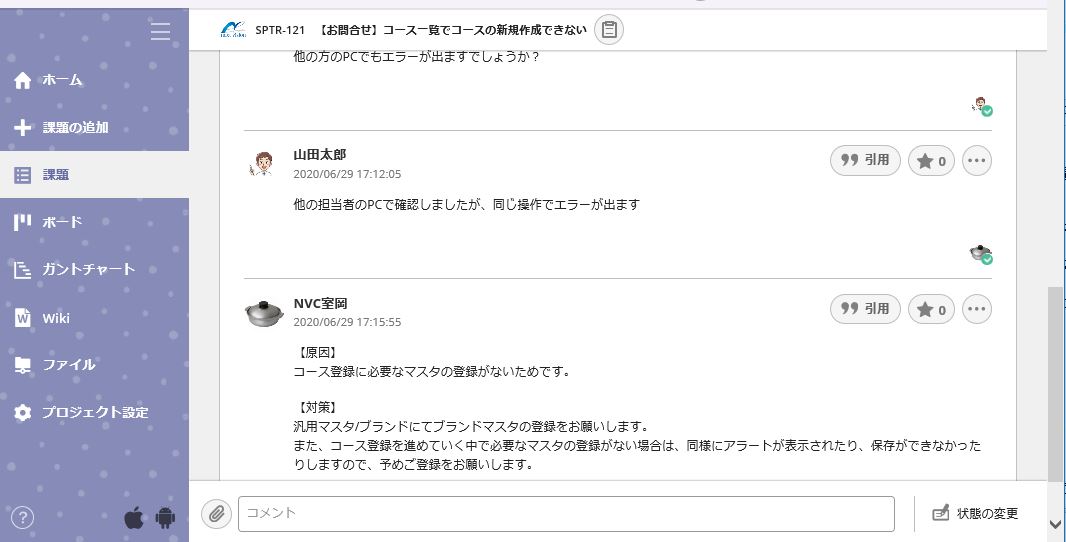1066x542 pixels.
Task: Click the gear icon beside プロジェクト設定
Action: [x=22, y=413]
